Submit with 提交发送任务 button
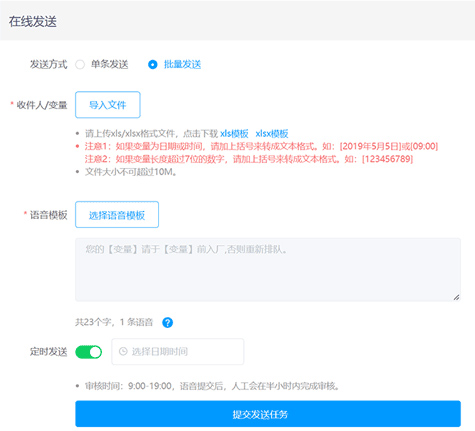 point(268,414)
